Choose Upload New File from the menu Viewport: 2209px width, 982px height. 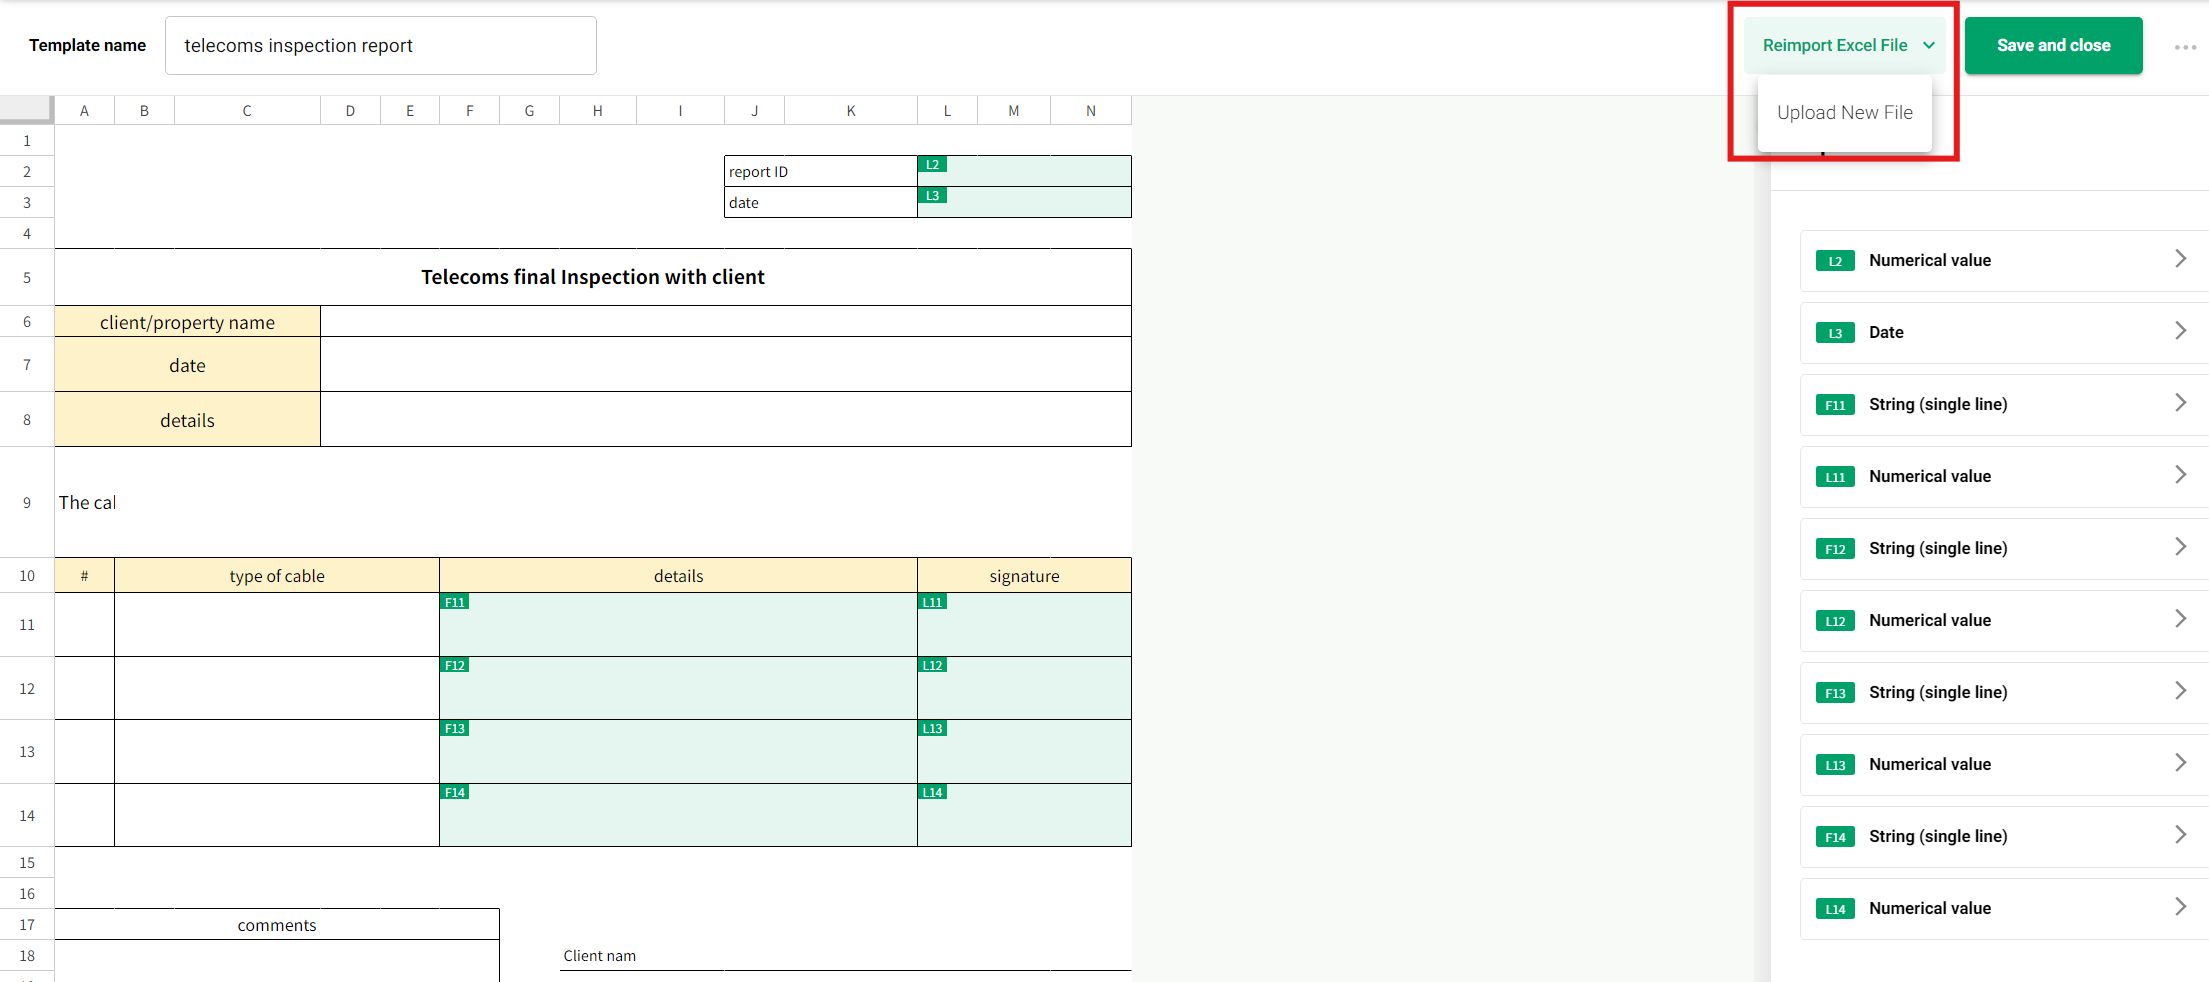point(1844,113)
